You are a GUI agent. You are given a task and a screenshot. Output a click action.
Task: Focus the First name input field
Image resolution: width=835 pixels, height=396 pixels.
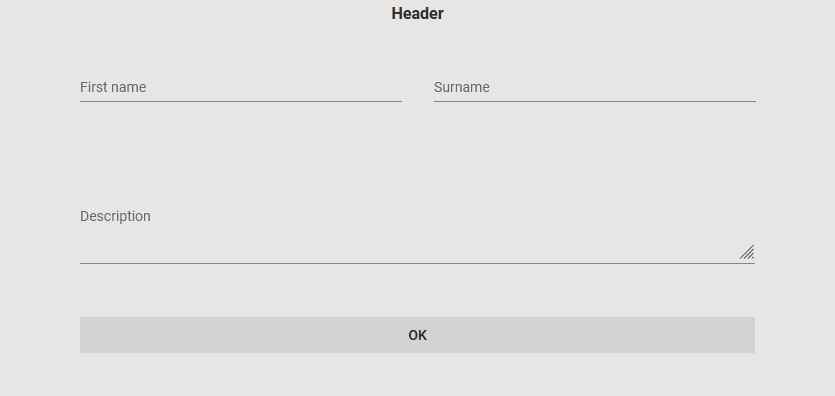coord(241,87)
